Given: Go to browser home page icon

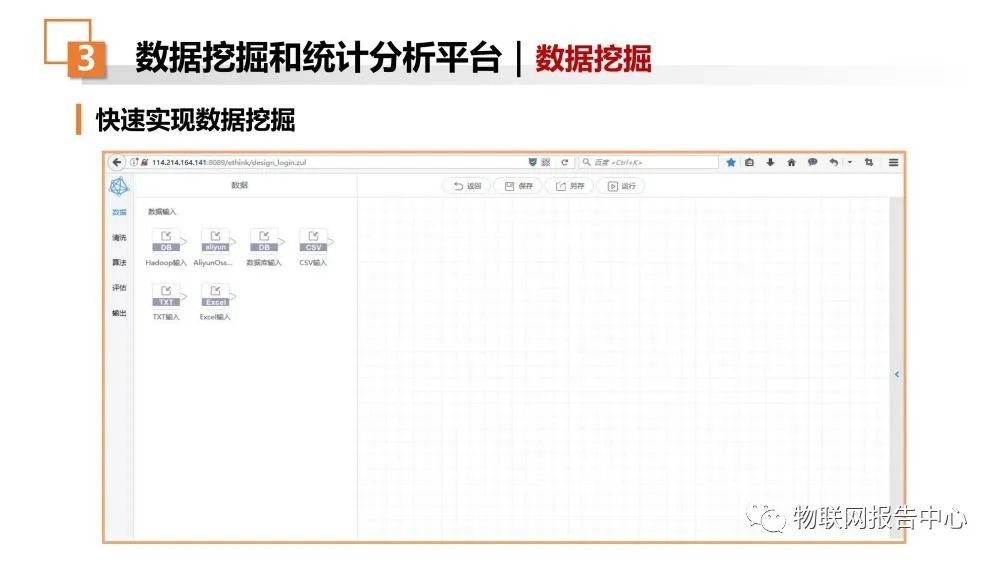Looking at the screenshot, I should tap(791, 162).
